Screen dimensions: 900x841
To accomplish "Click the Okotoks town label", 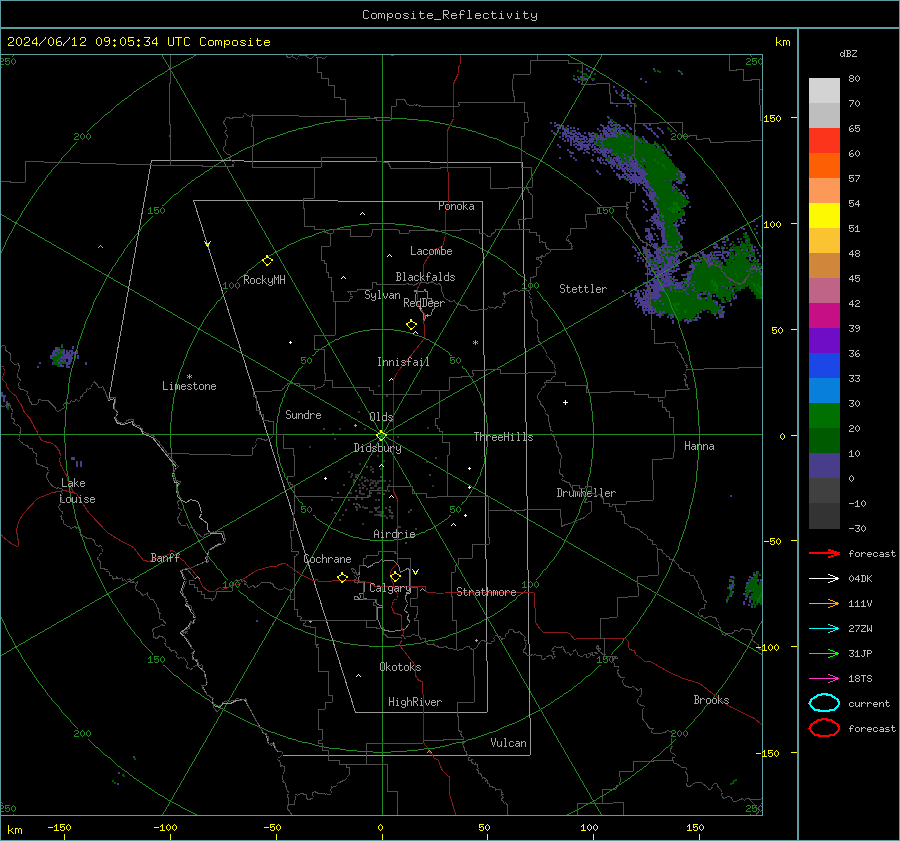I will pos(400,667).
